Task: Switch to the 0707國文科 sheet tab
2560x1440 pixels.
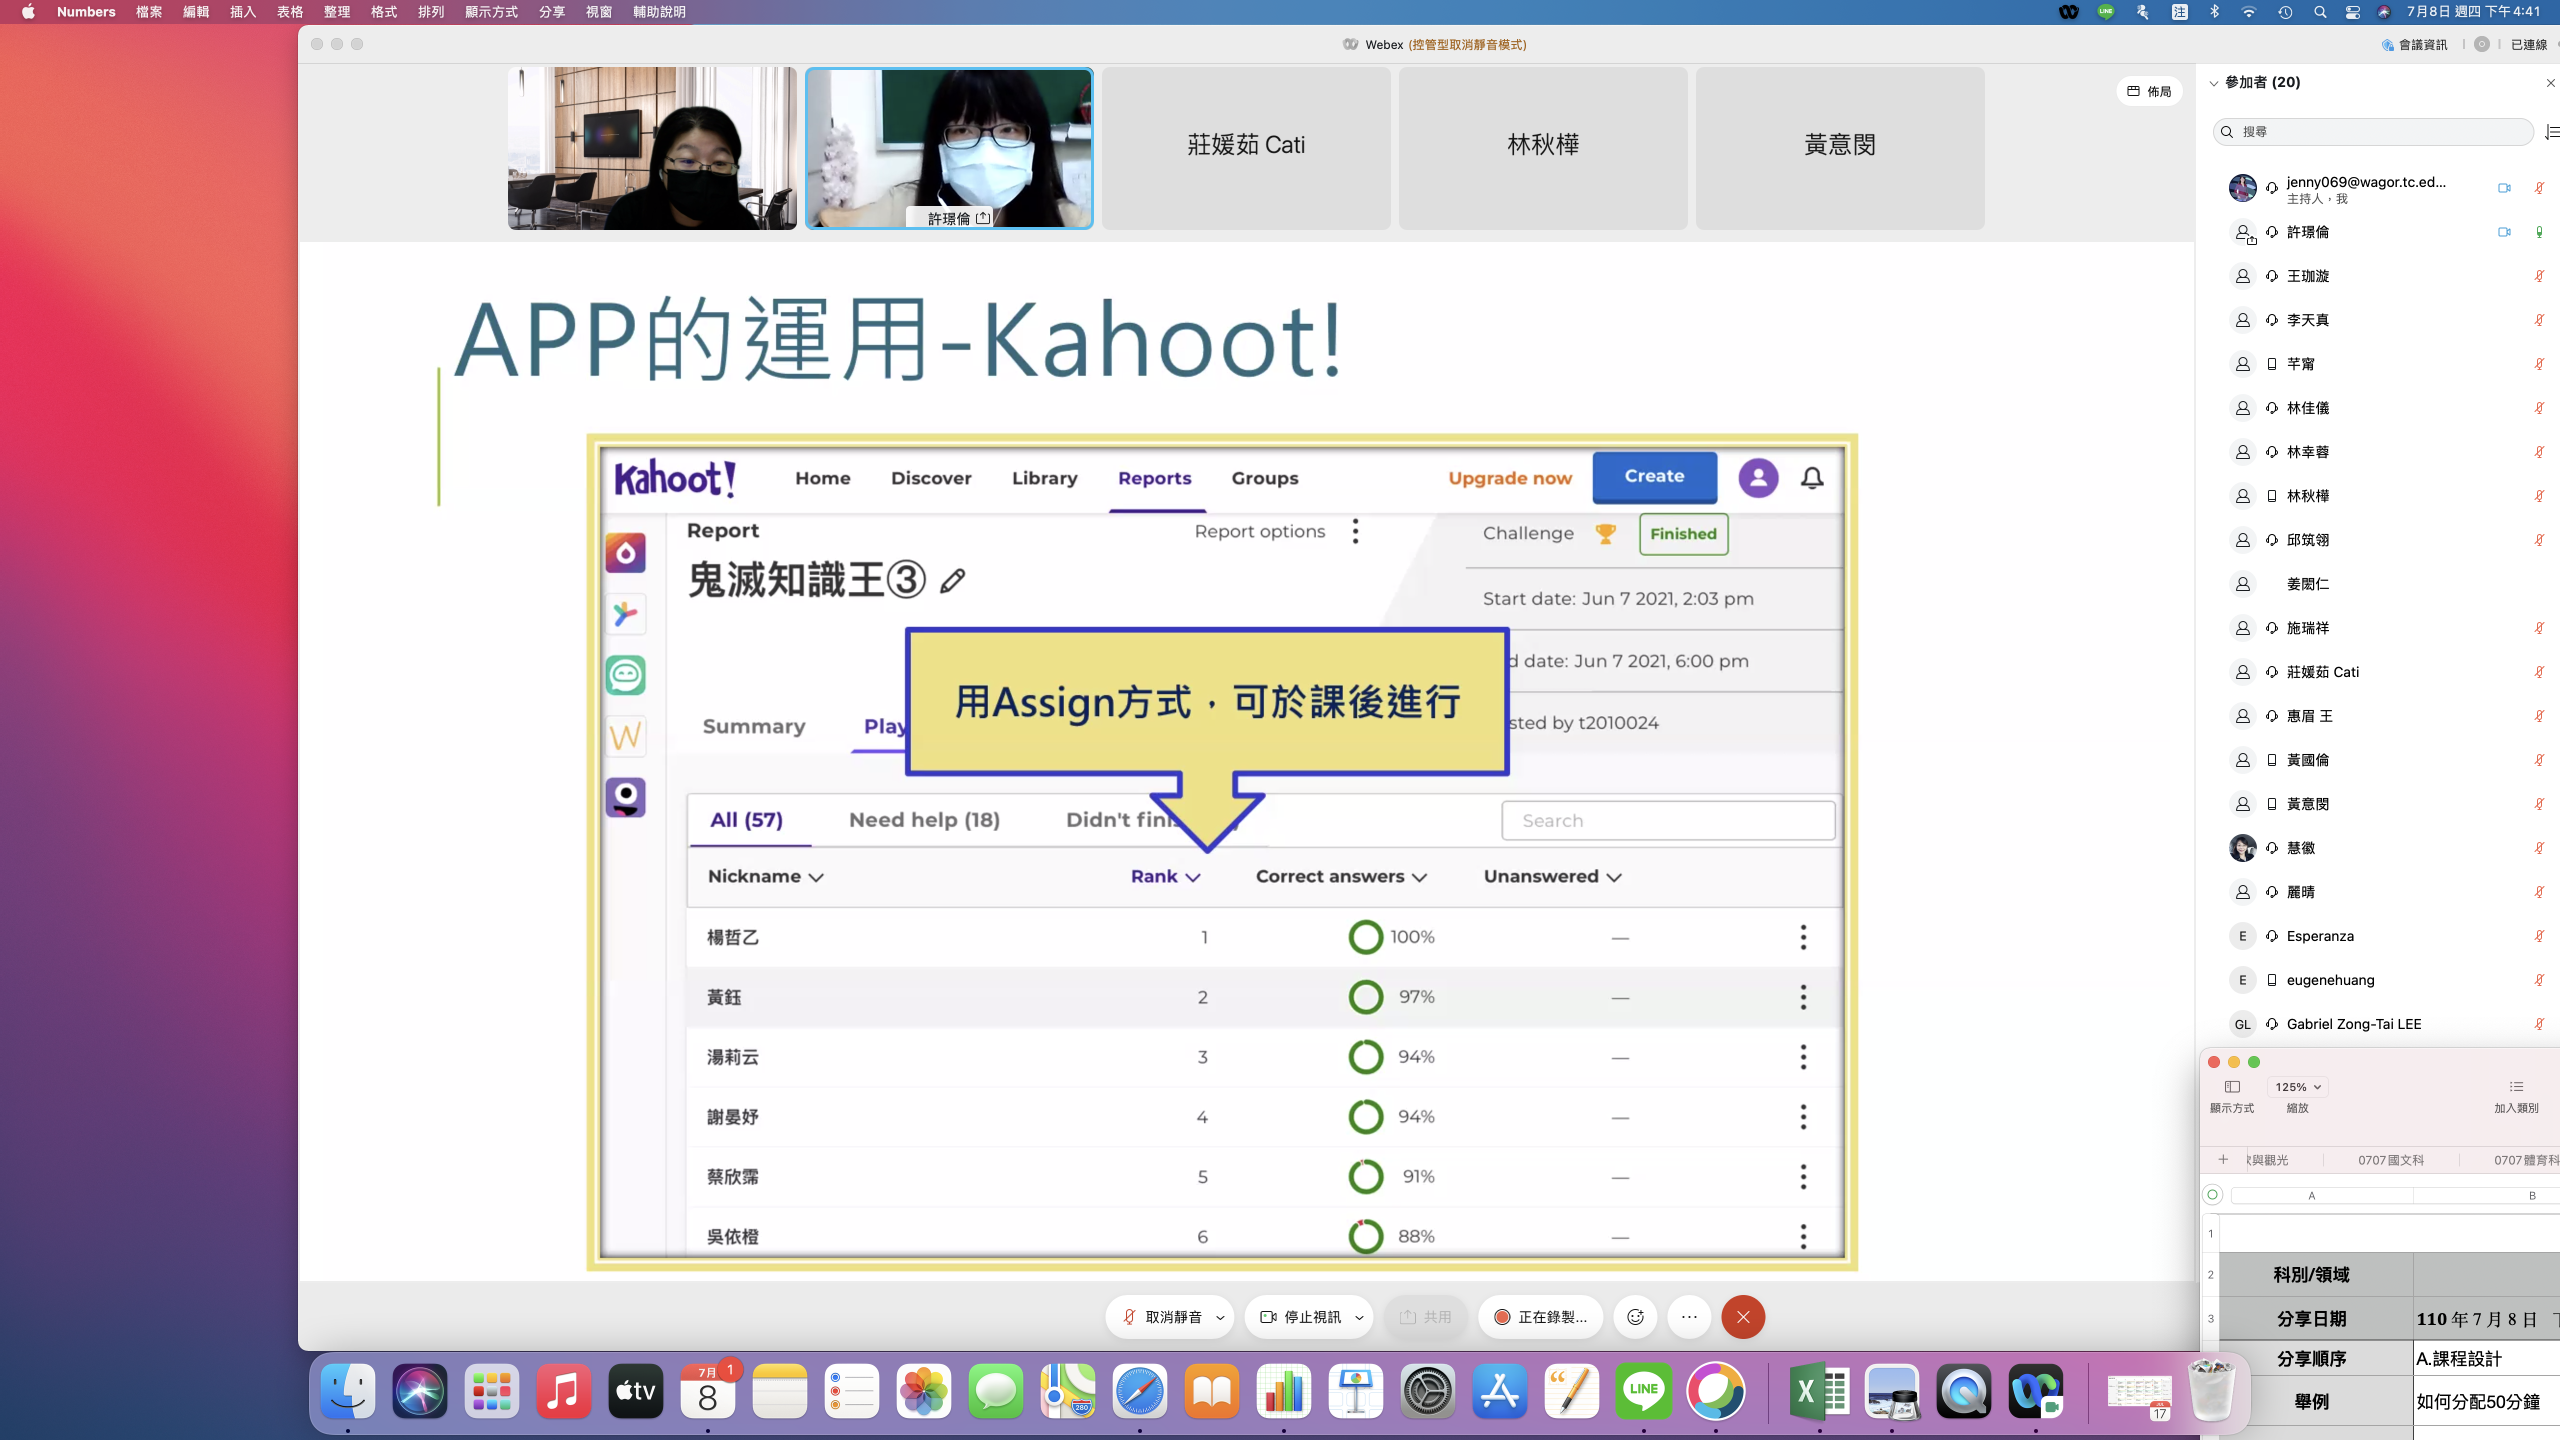Action: 2390,1160
